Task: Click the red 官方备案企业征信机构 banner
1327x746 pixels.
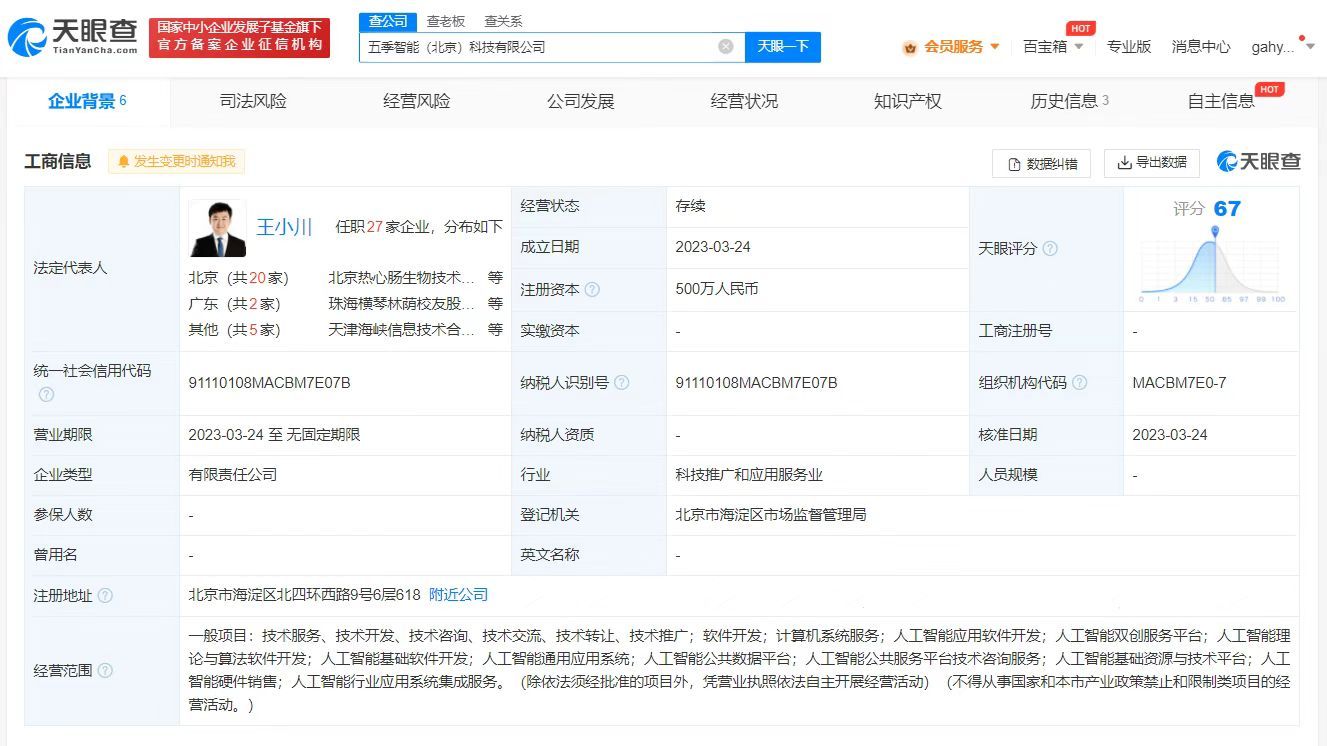Action: coord(240,37)
